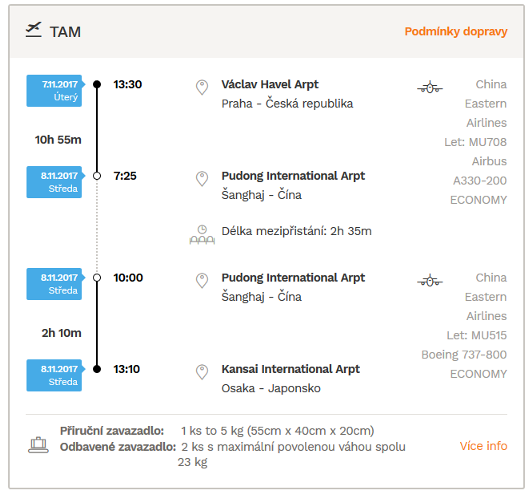Screen dimensions: 528x493
Task: Click the layover waiting seats icon
Action: click(202, 235)
